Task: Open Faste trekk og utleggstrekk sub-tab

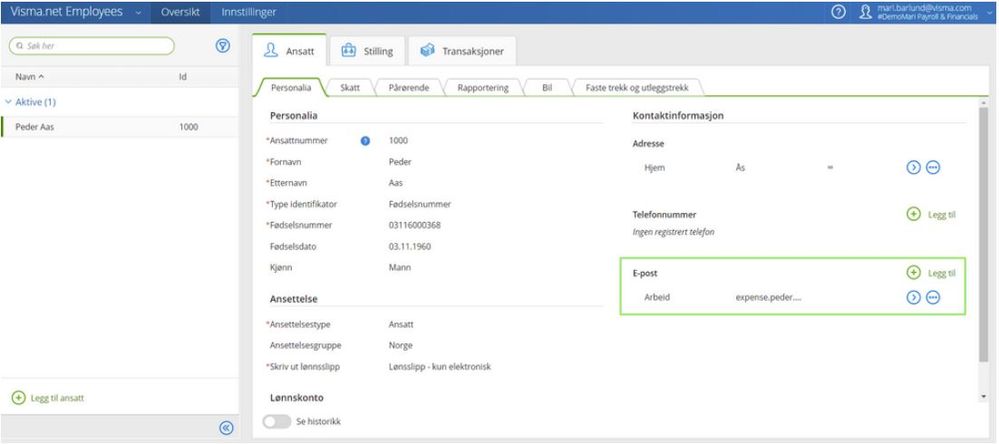Action: coord(637,88)
